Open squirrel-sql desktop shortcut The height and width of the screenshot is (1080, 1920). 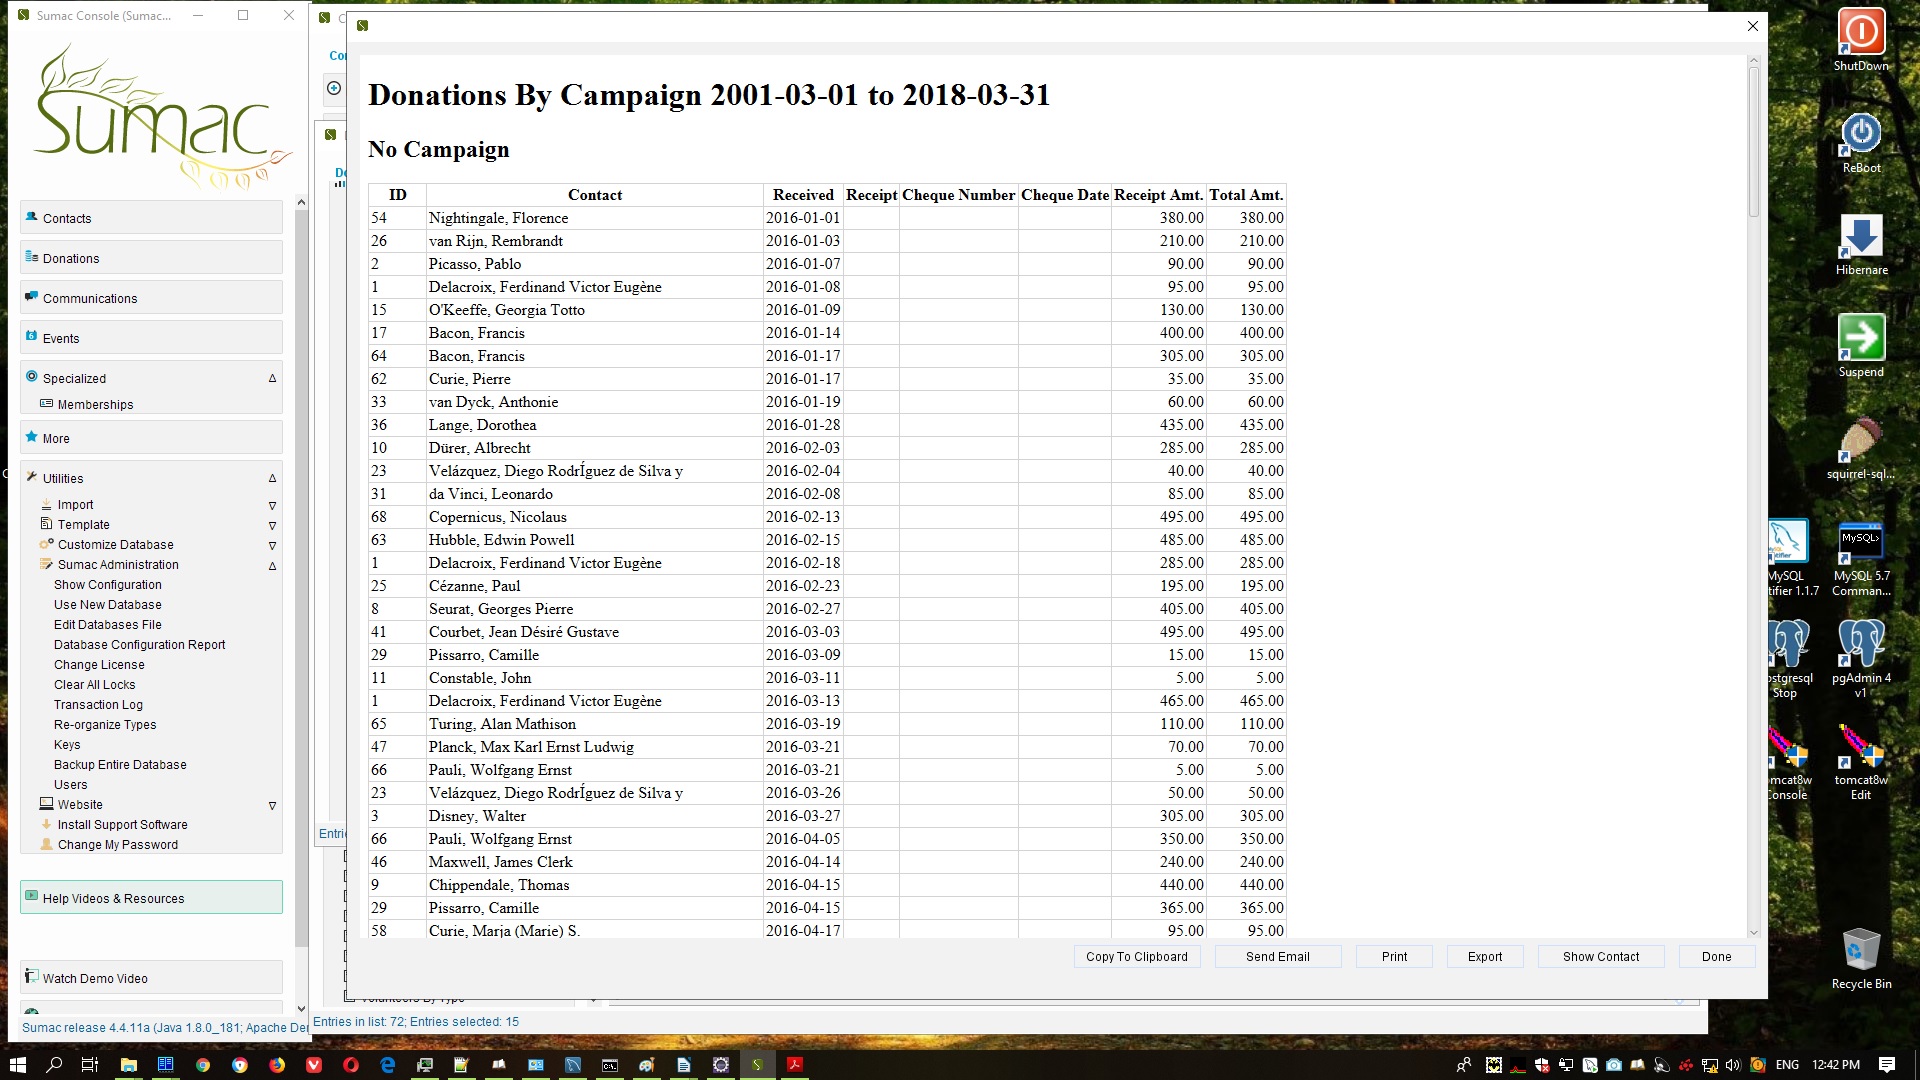click(1861, 448)
